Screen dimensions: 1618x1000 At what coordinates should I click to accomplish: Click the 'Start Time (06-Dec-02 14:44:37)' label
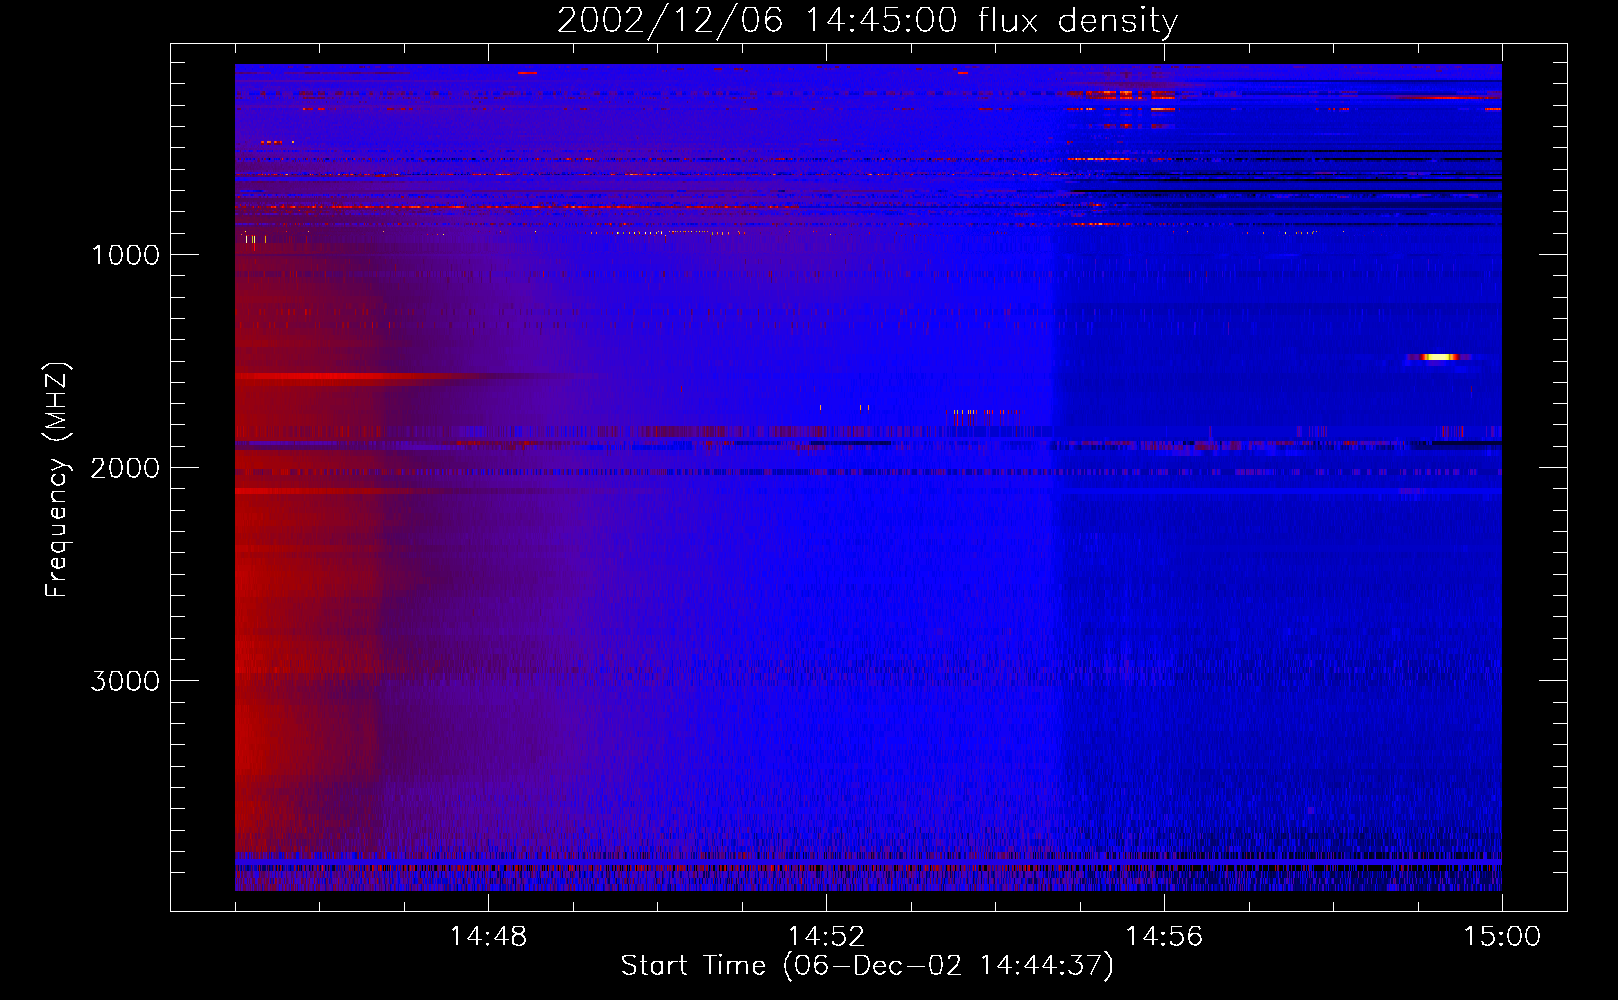click(x=867, y=966)
